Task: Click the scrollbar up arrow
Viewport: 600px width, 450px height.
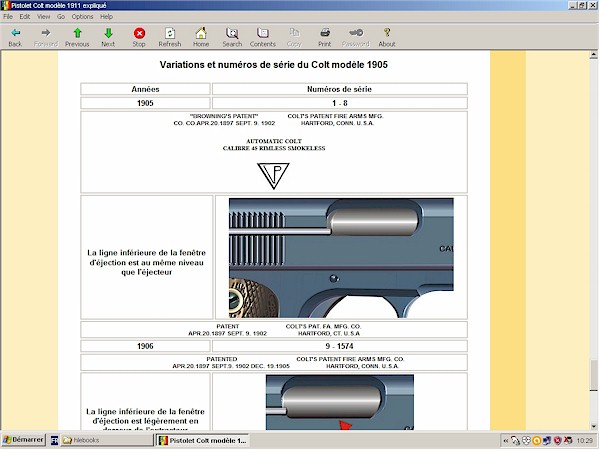Action: tap(594, 55)
